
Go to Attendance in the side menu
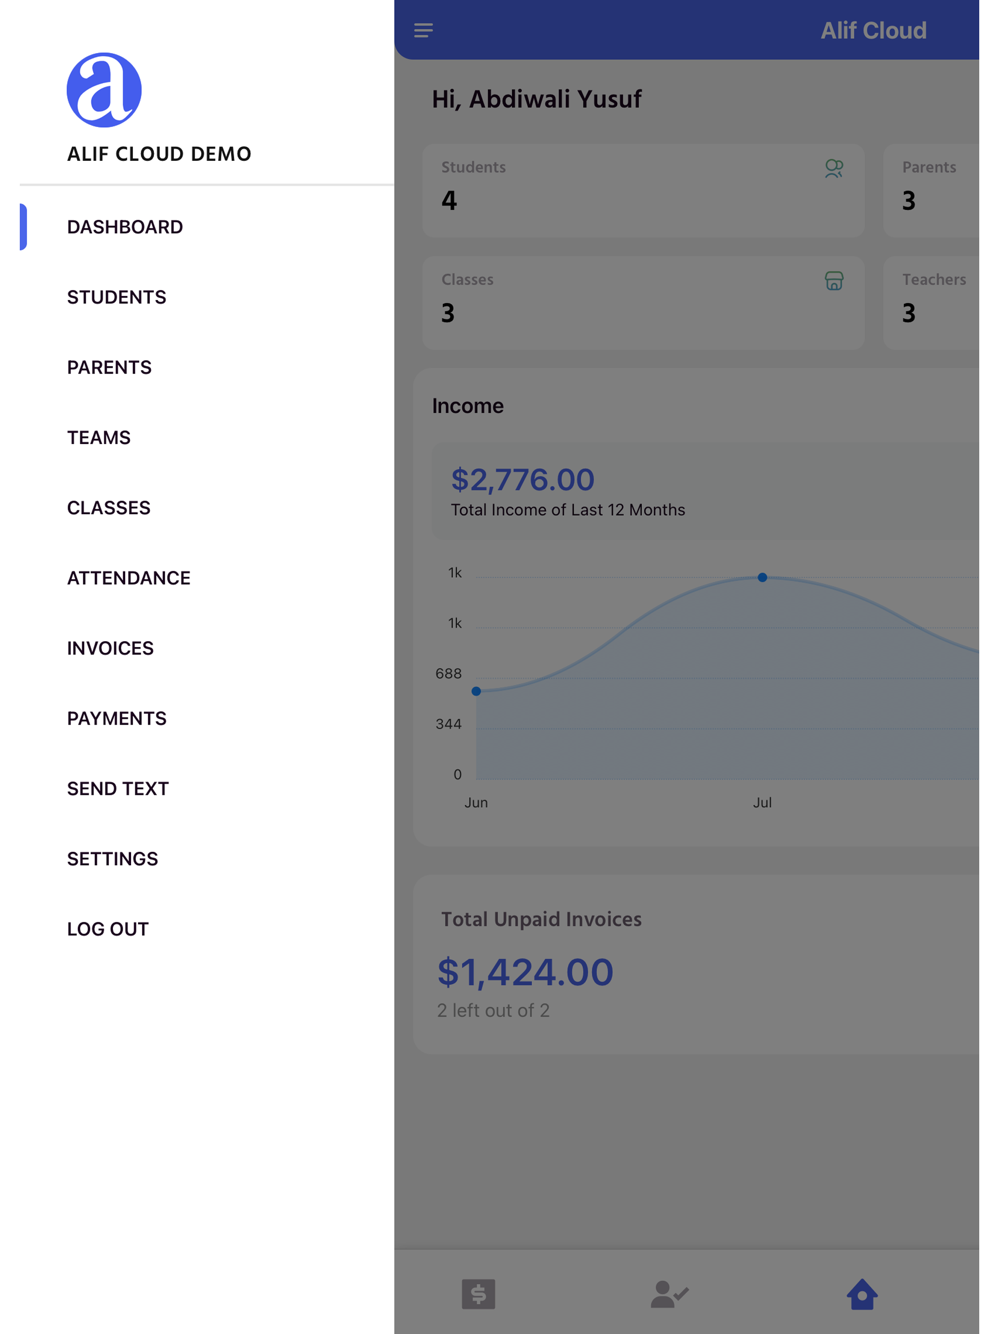[x=129, y=578]
